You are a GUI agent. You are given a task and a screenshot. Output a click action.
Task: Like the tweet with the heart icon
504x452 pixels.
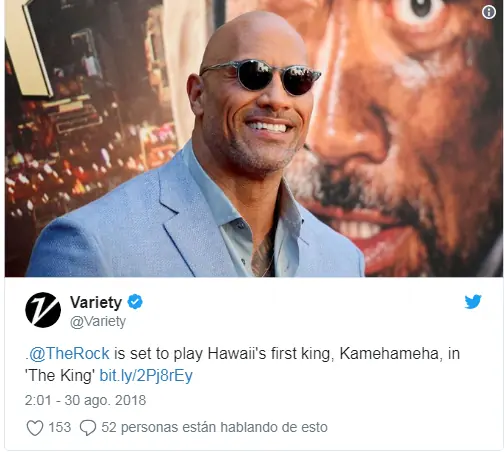(35, 428)
